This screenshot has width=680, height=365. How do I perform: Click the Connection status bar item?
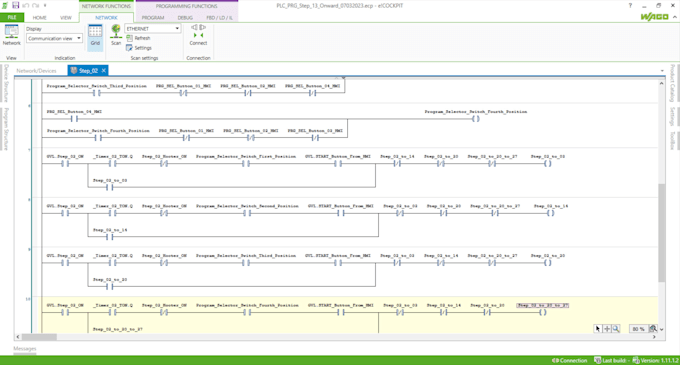coord(569,360)
